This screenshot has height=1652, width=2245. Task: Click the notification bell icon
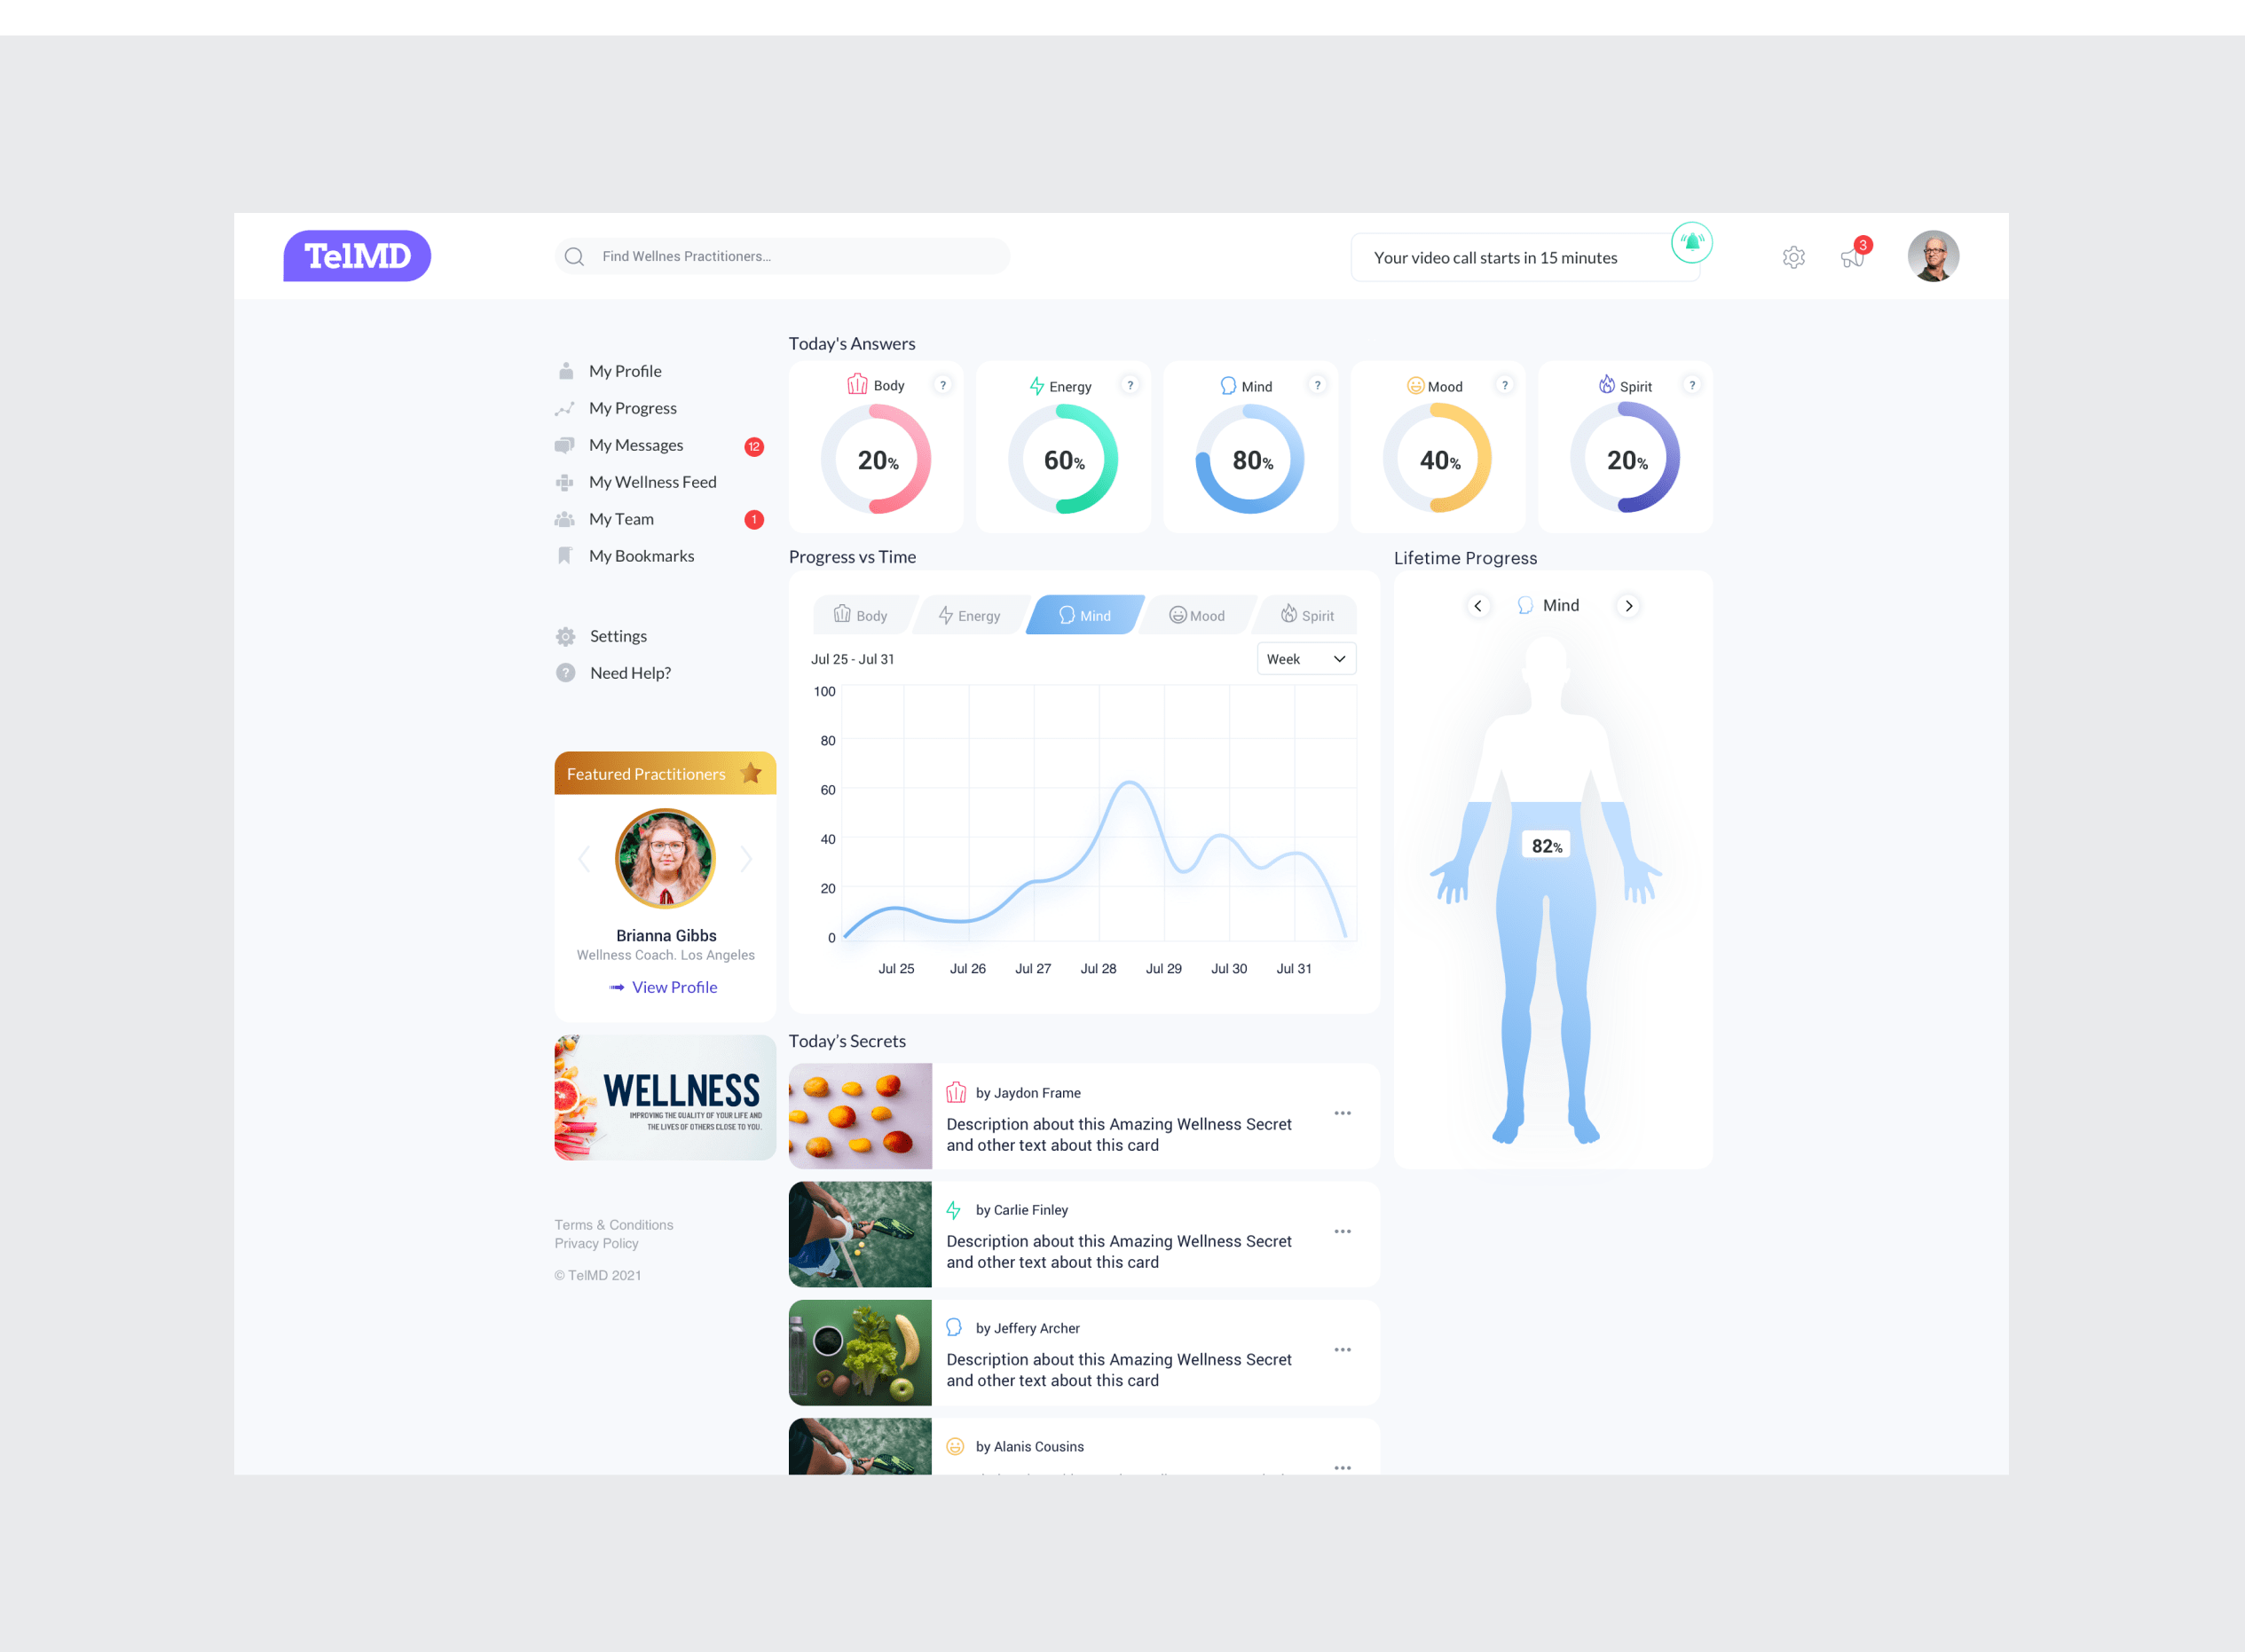[x=1691, y=243]
